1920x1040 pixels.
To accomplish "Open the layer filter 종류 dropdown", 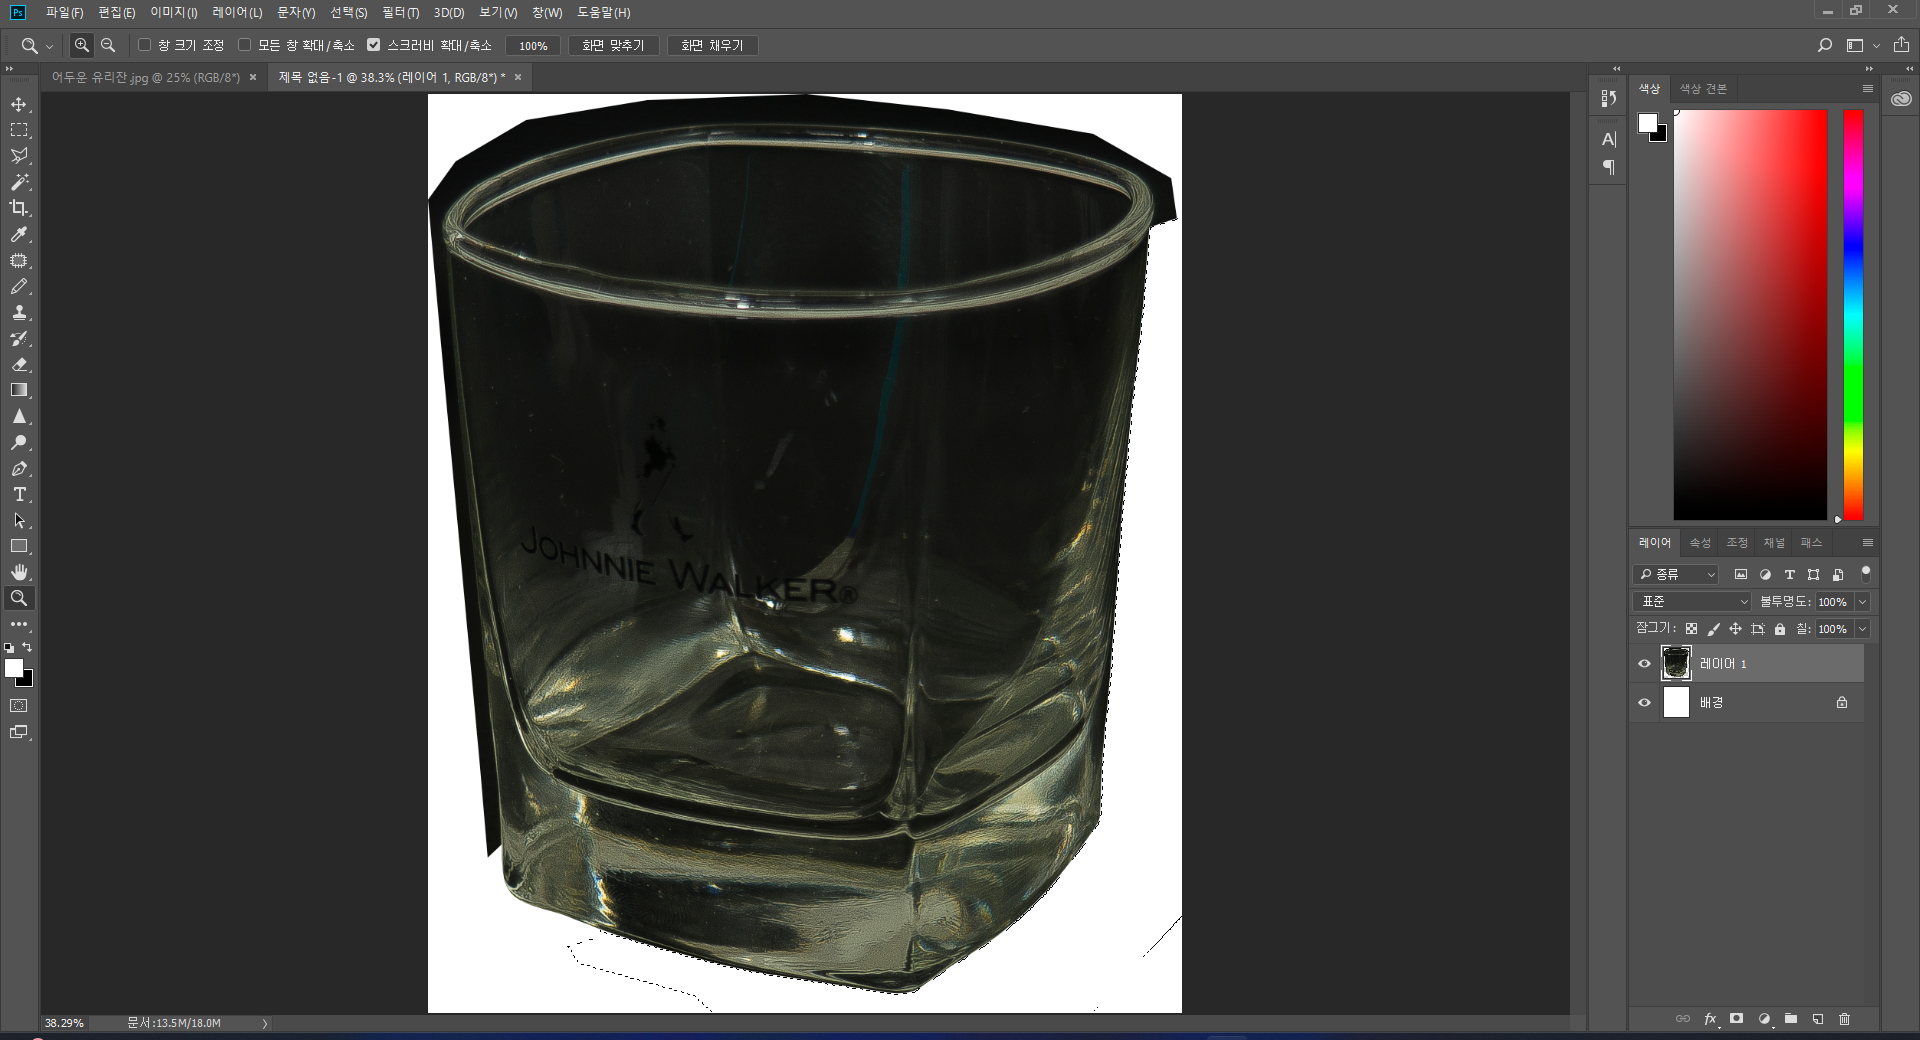I will tap(1676, 574).
